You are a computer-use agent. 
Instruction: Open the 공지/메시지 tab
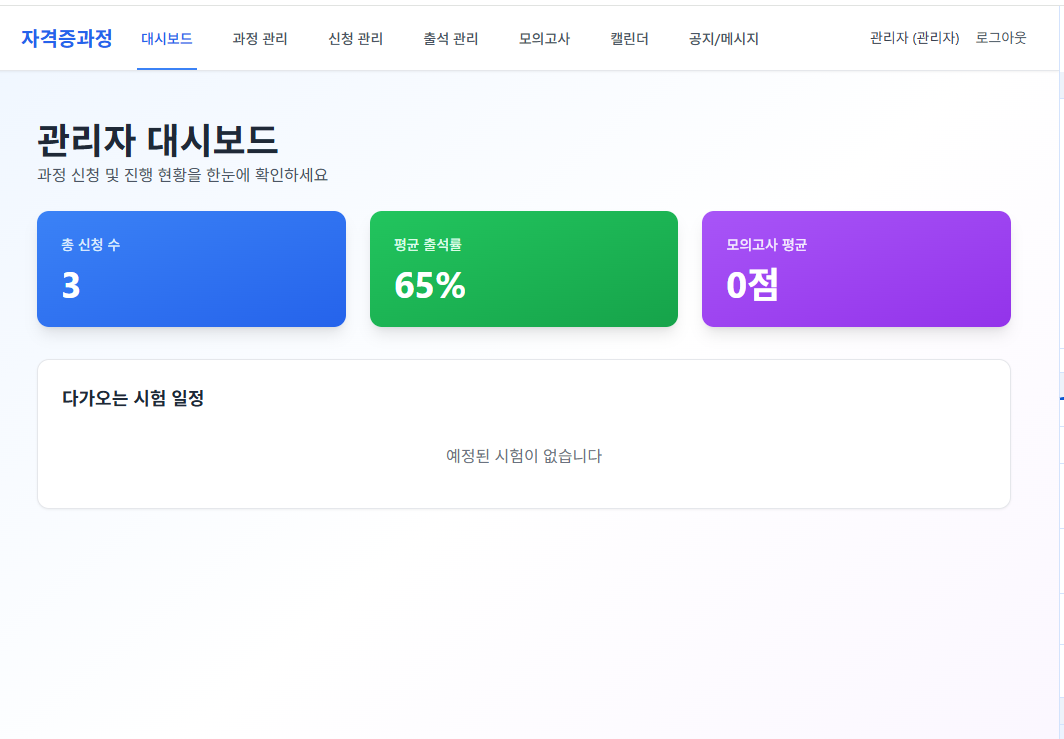[x=721, y=38]
